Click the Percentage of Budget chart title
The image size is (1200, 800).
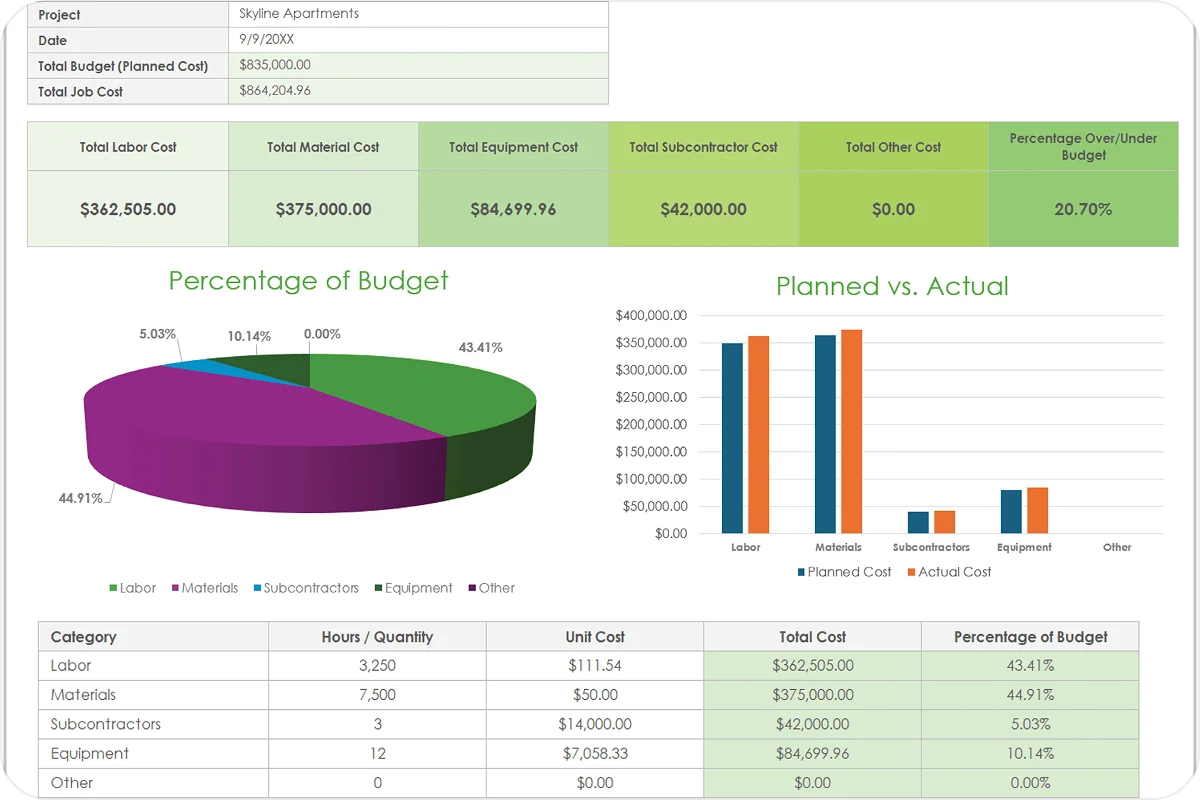[308, 281]
